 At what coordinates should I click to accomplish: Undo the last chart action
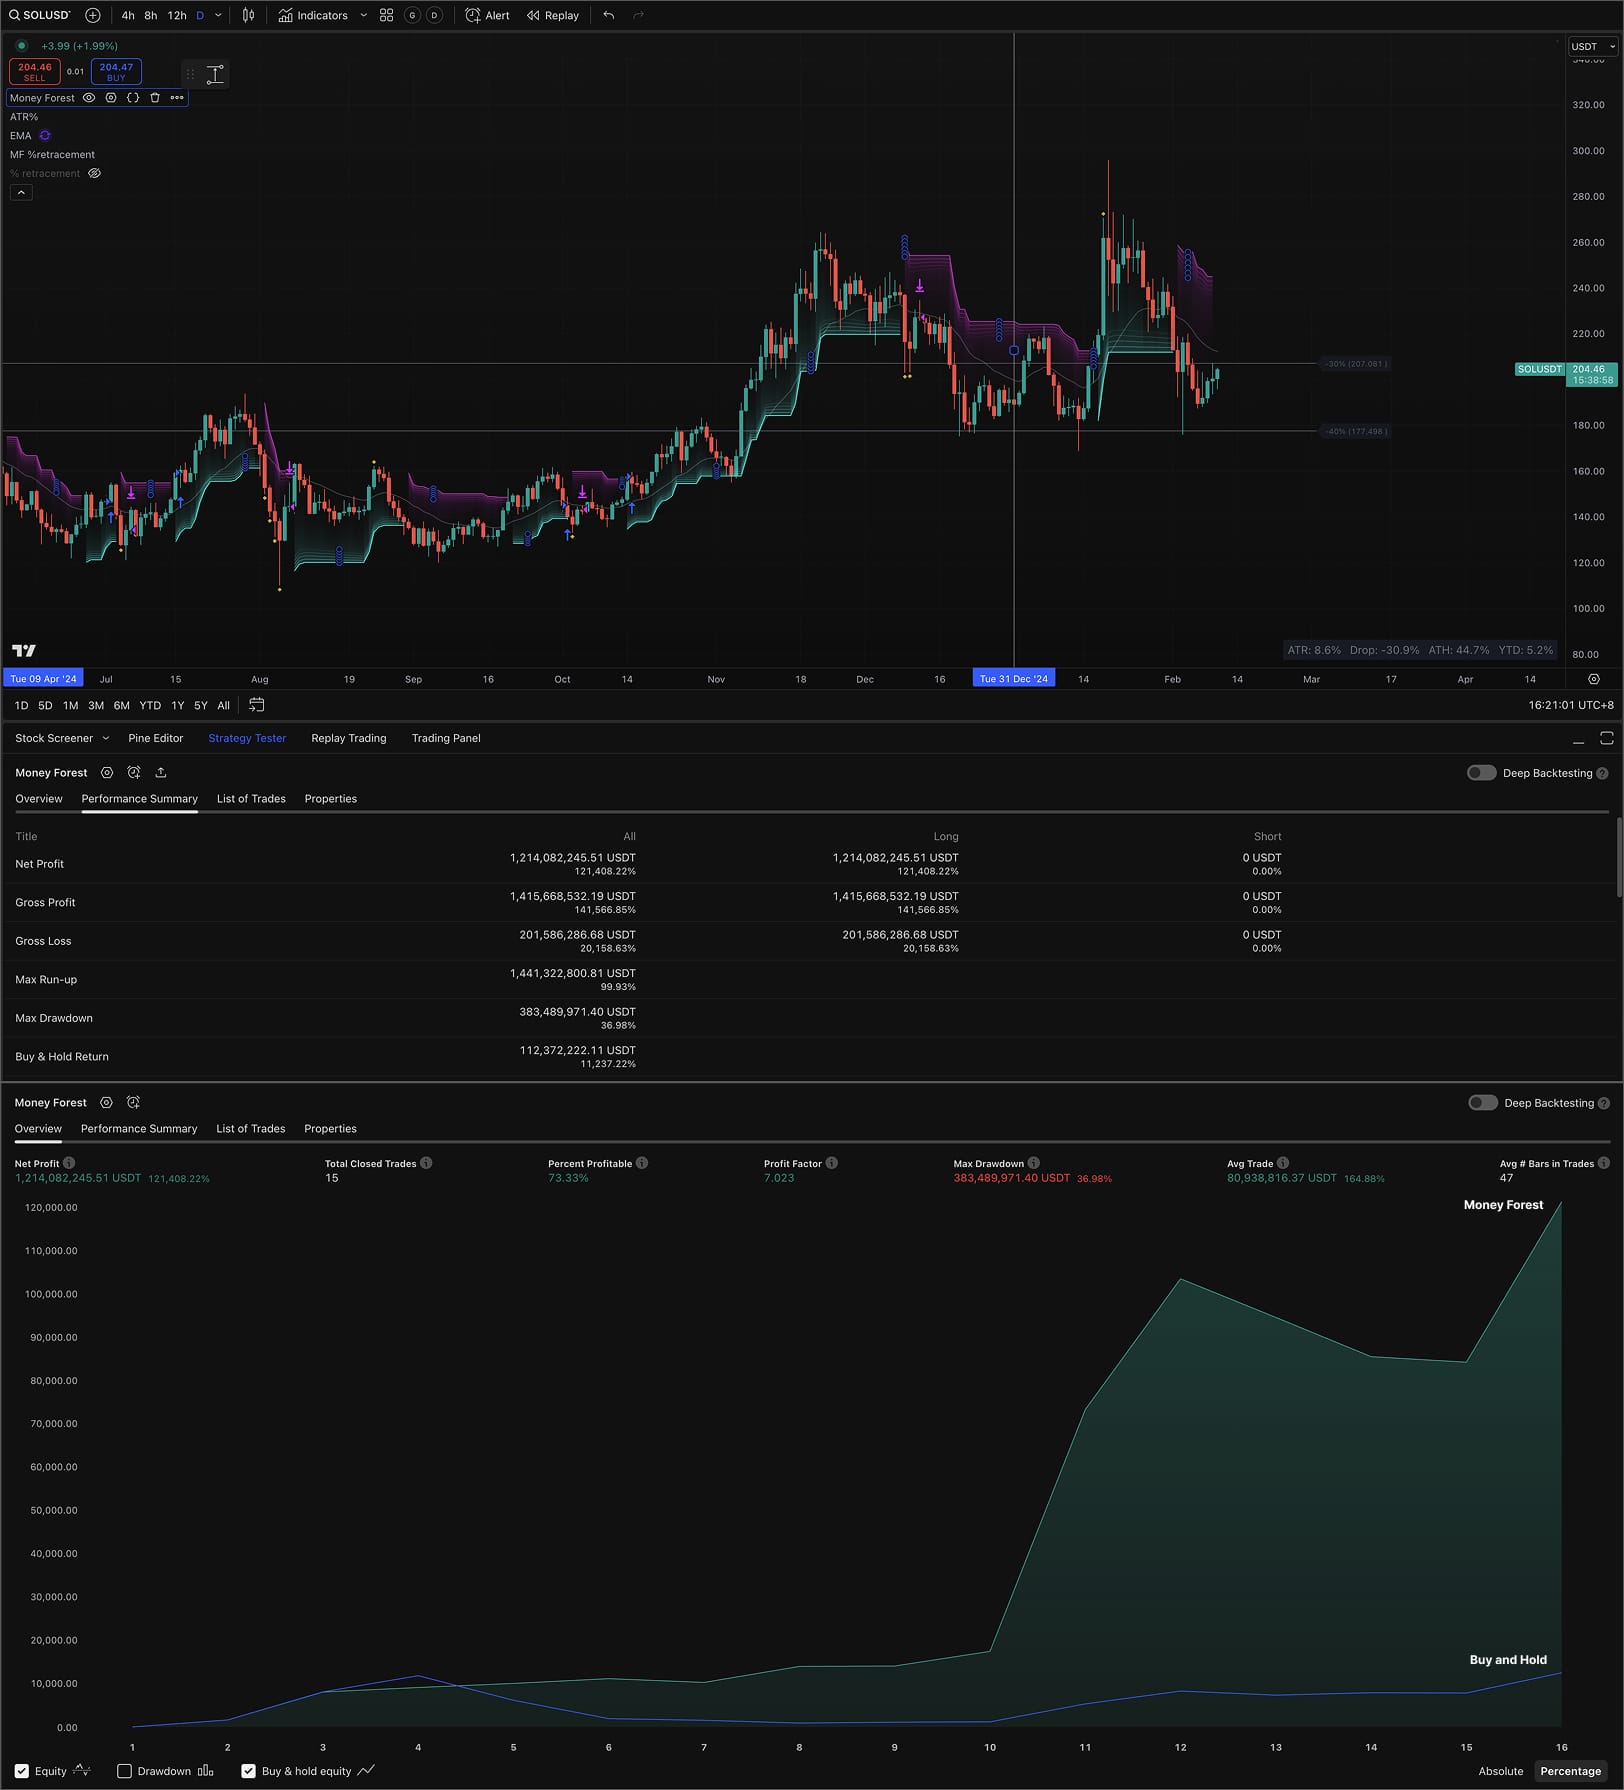tap(609, 15)
